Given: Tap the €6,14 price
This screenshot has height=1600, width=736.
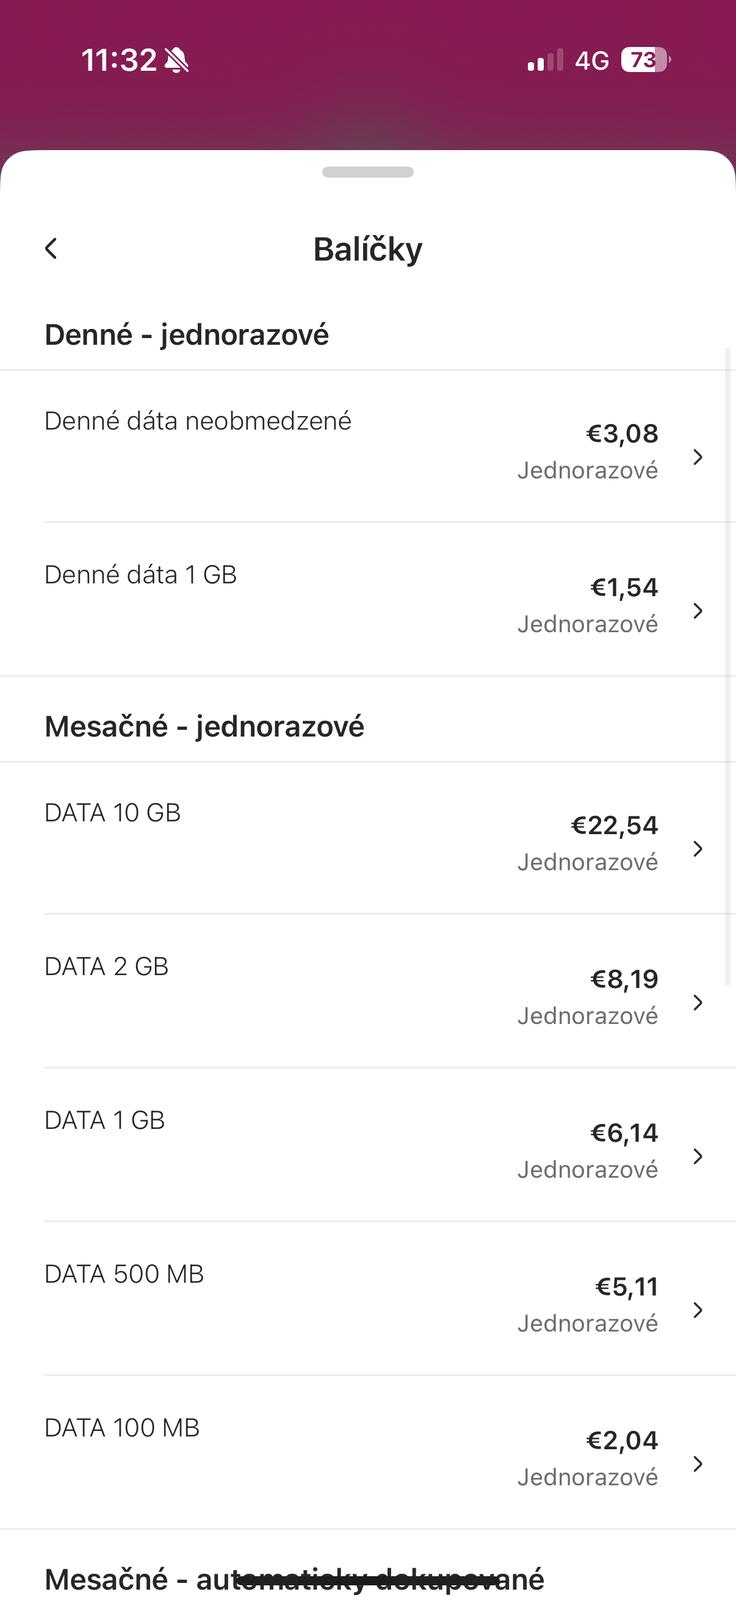Looking at the screenshot, I should click(624, 1133).
